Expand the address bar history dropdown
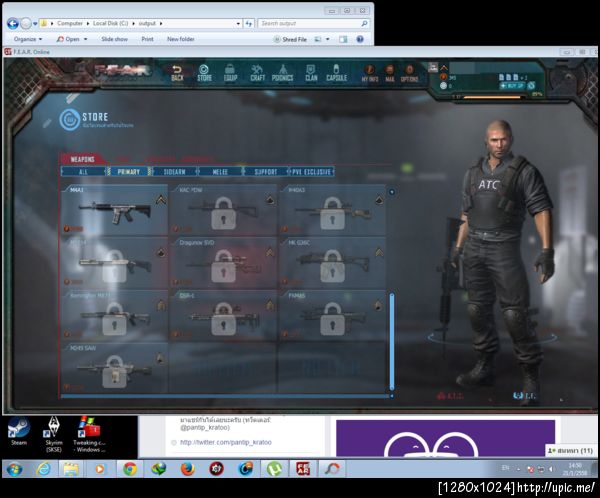The height and width of the screenshot is (498, 600). (238, 24)
